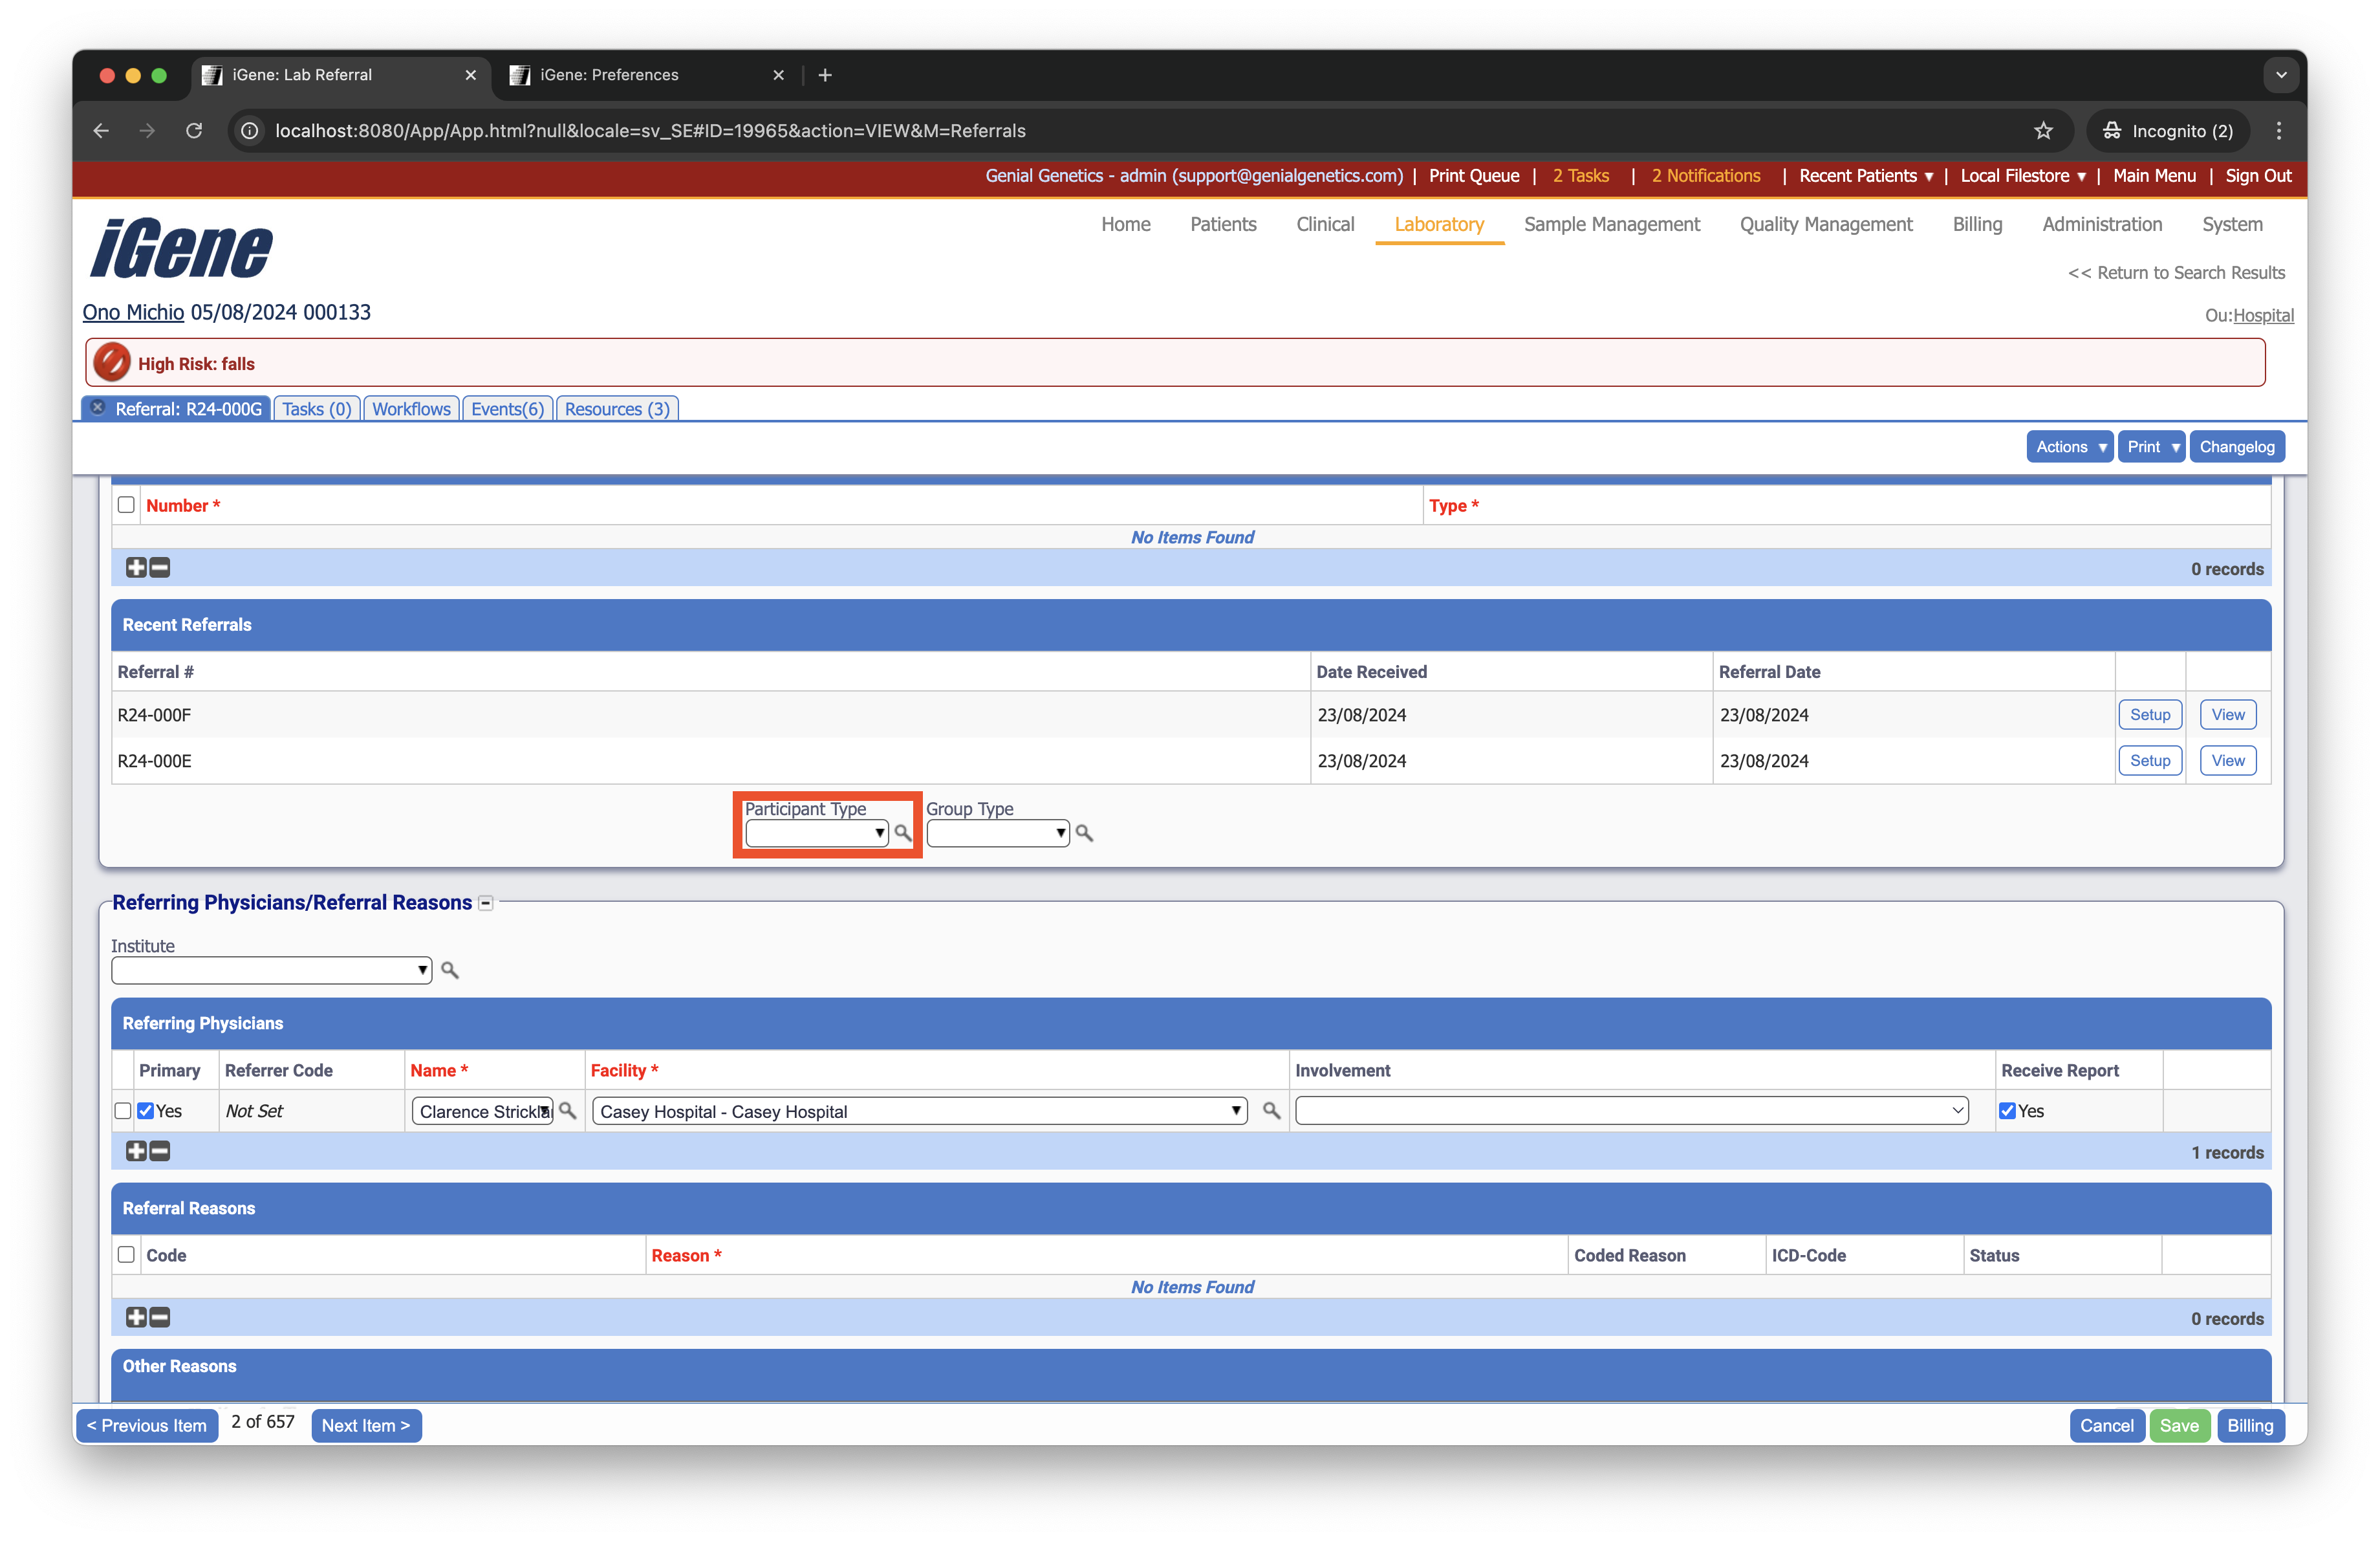Click the high risk falls warning icon
The height and width of the screenshot is (1541, 2380).
tap(112, 363)
